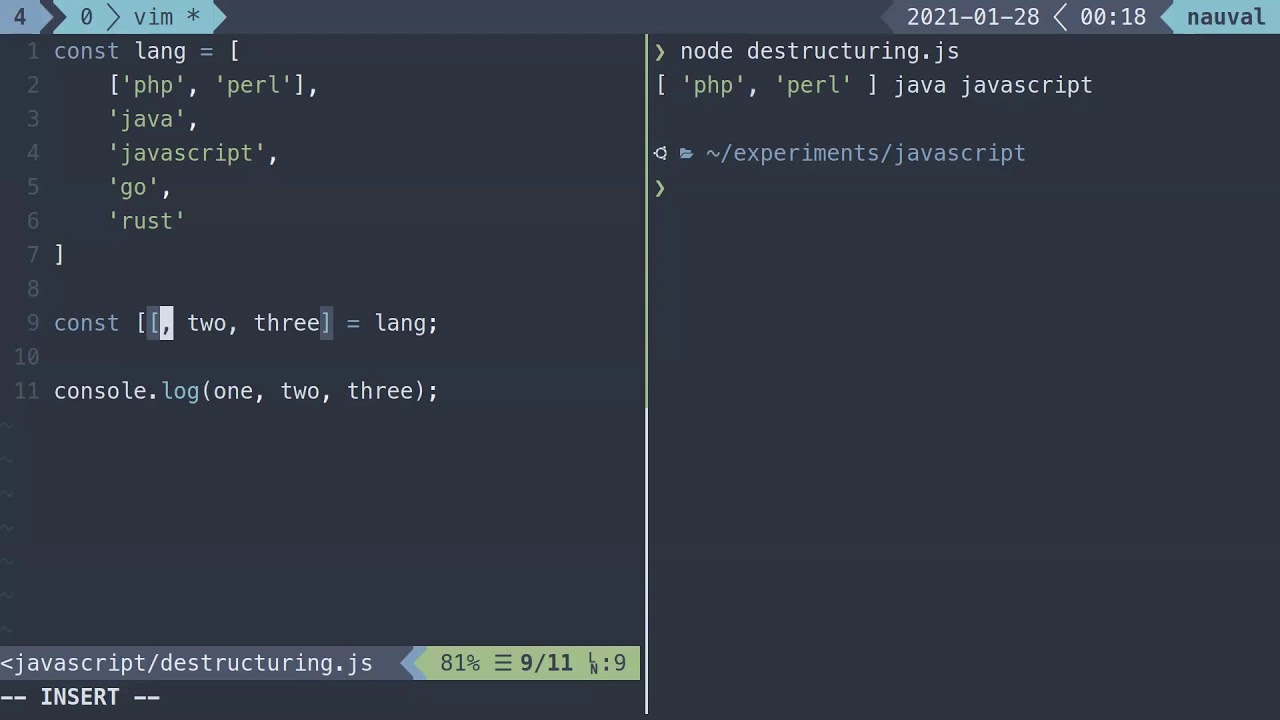
Task: Click the cursor block on line 9
Action: click(x=167, y=323)
